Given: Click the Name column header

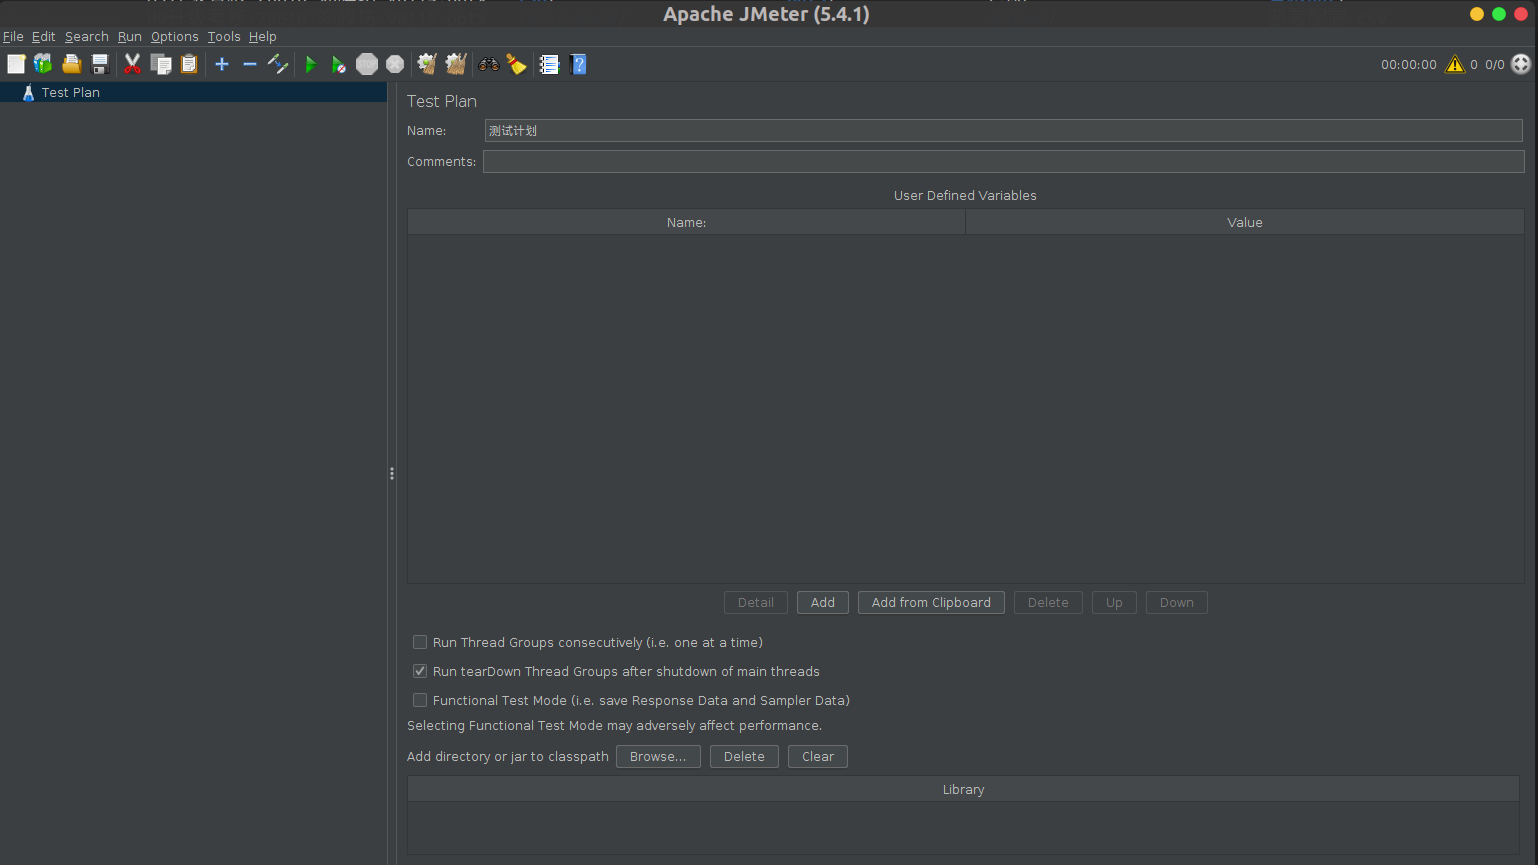Looking at the screenshot, I should pyautogui.click(x=686, y=222).
